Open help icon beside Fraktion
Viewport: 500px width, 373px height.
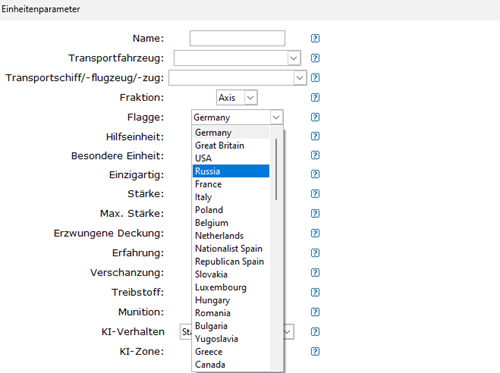click(x=315, y=97)
